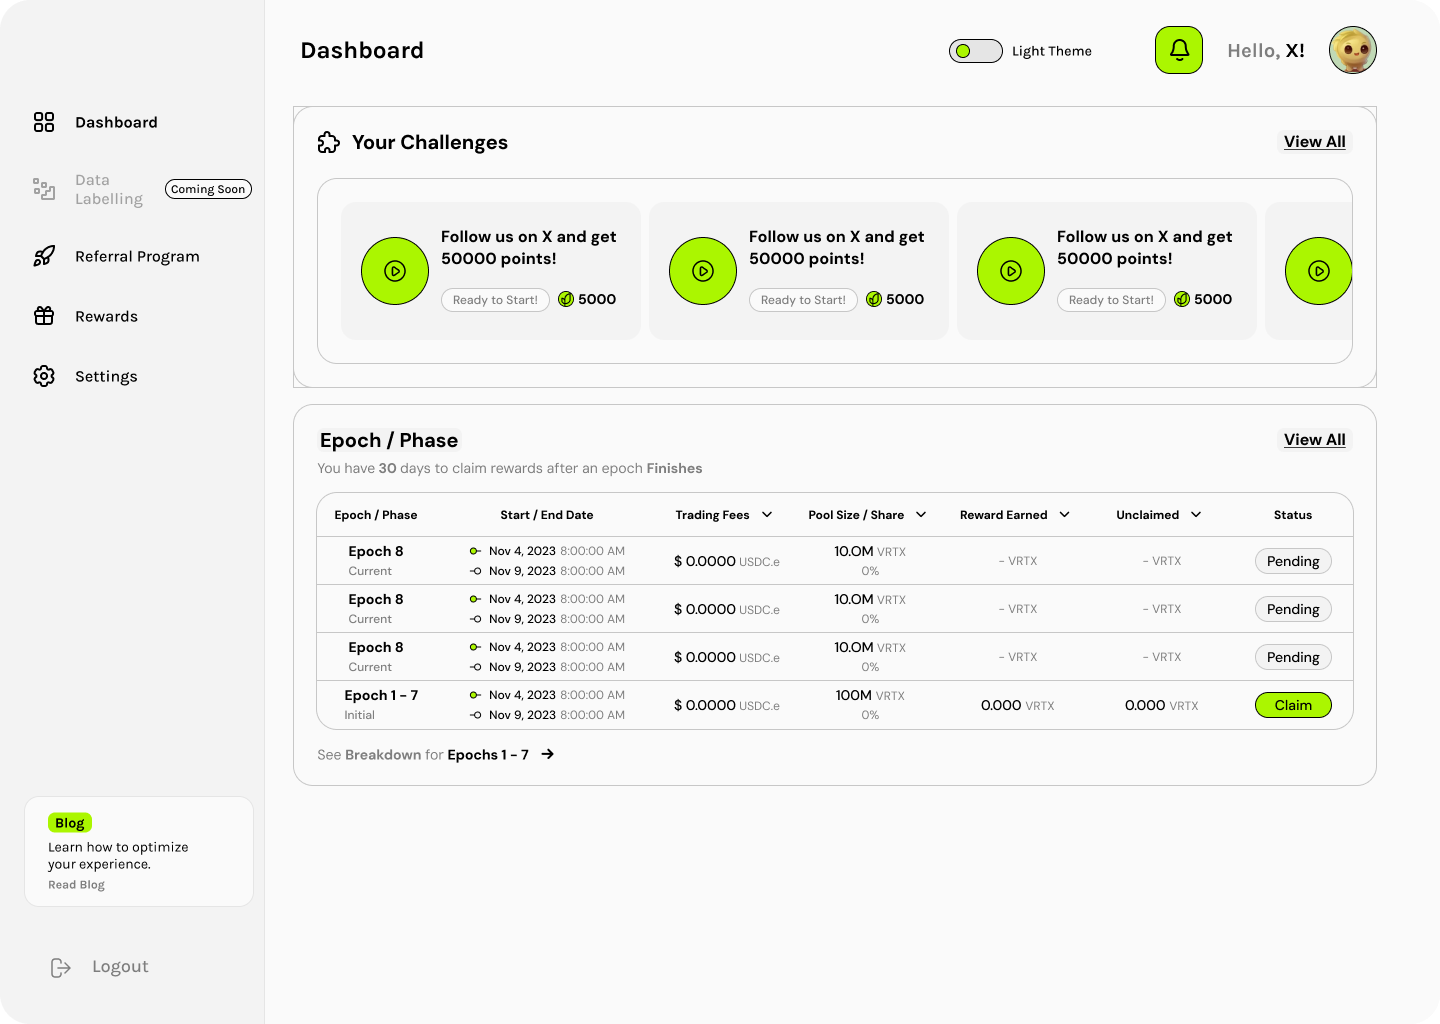Click the Settings gear icon

44,376
